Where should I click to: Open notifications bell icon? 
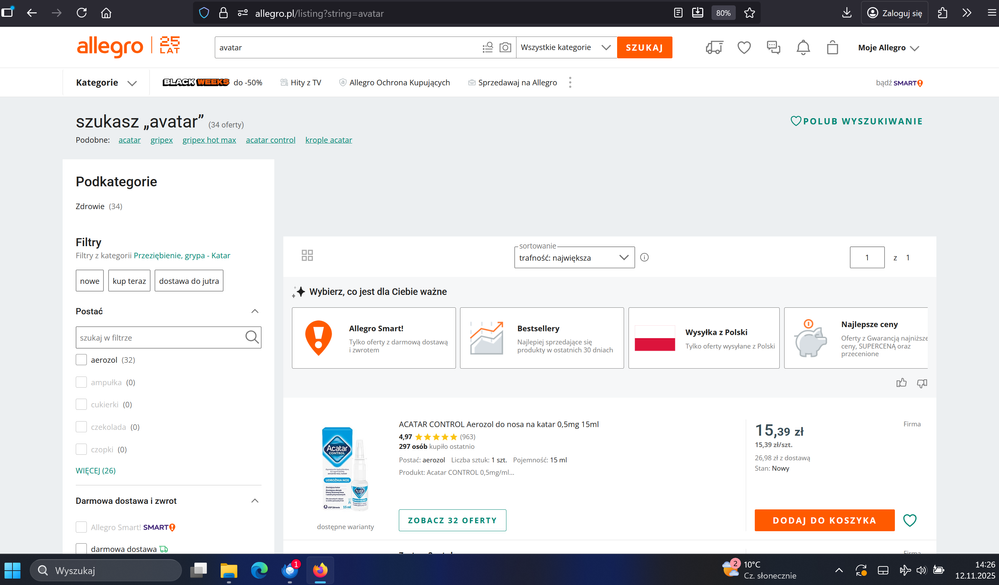coord(803,47)
